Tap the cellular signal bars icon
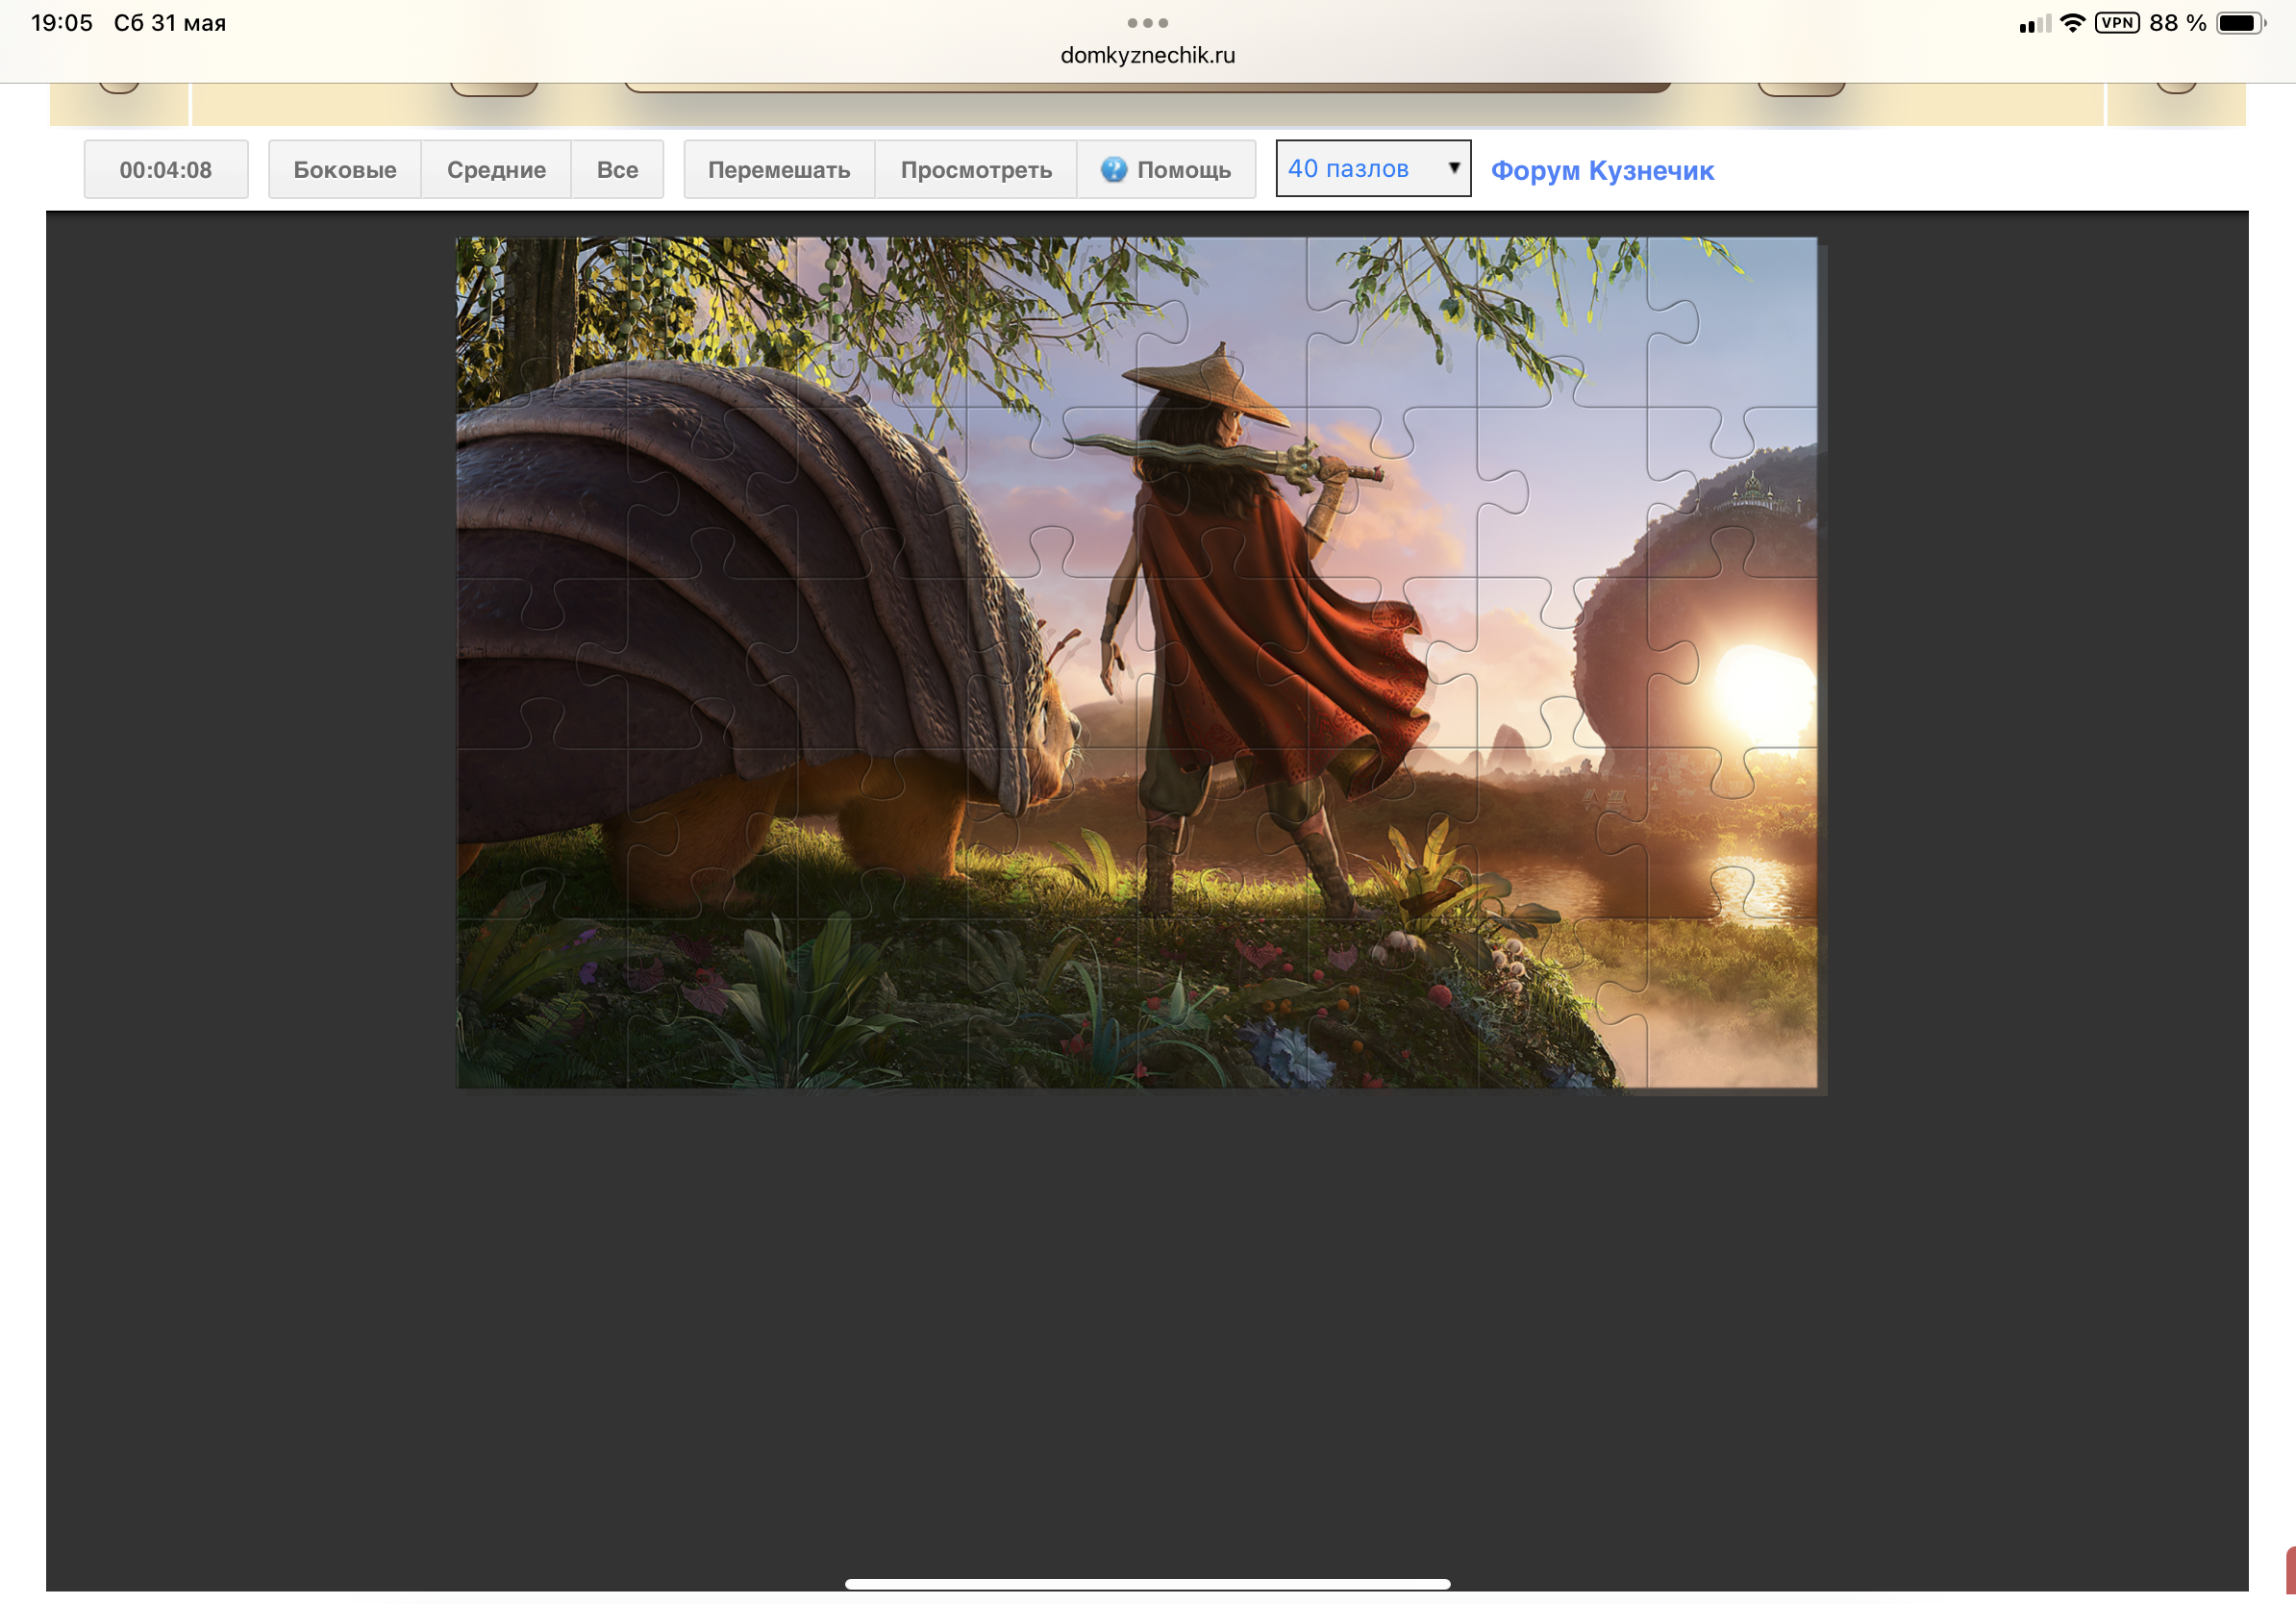The height and width of the screenshot is (1604, 2296). point(2035,23)
